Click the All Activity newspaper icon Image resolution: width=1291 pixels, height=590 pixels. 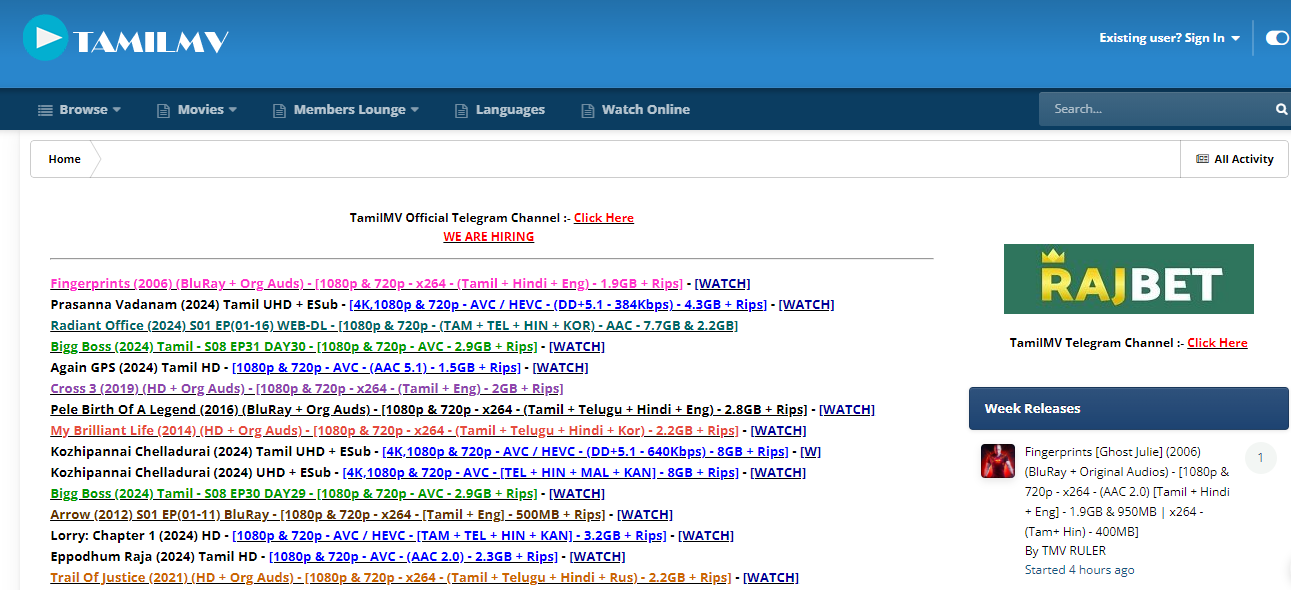click(x=1203, y=159)
